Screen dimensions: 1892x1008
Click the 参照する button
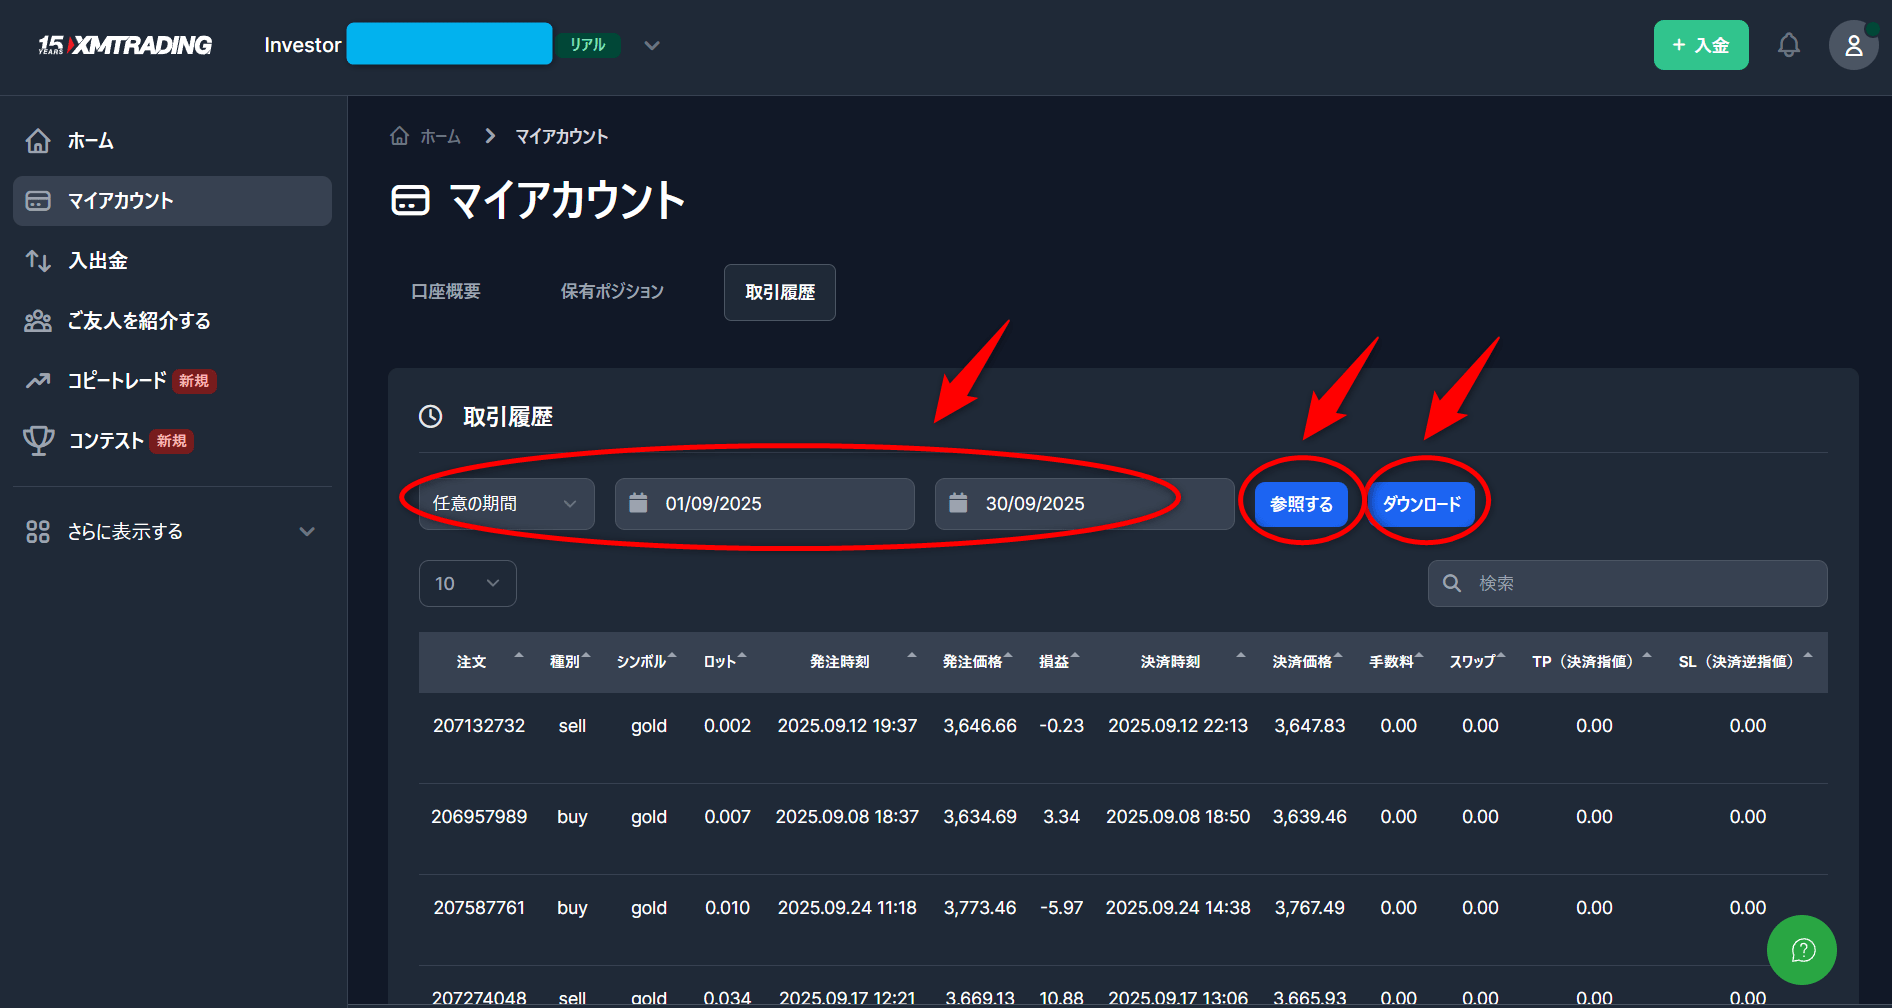[1301, 504]
